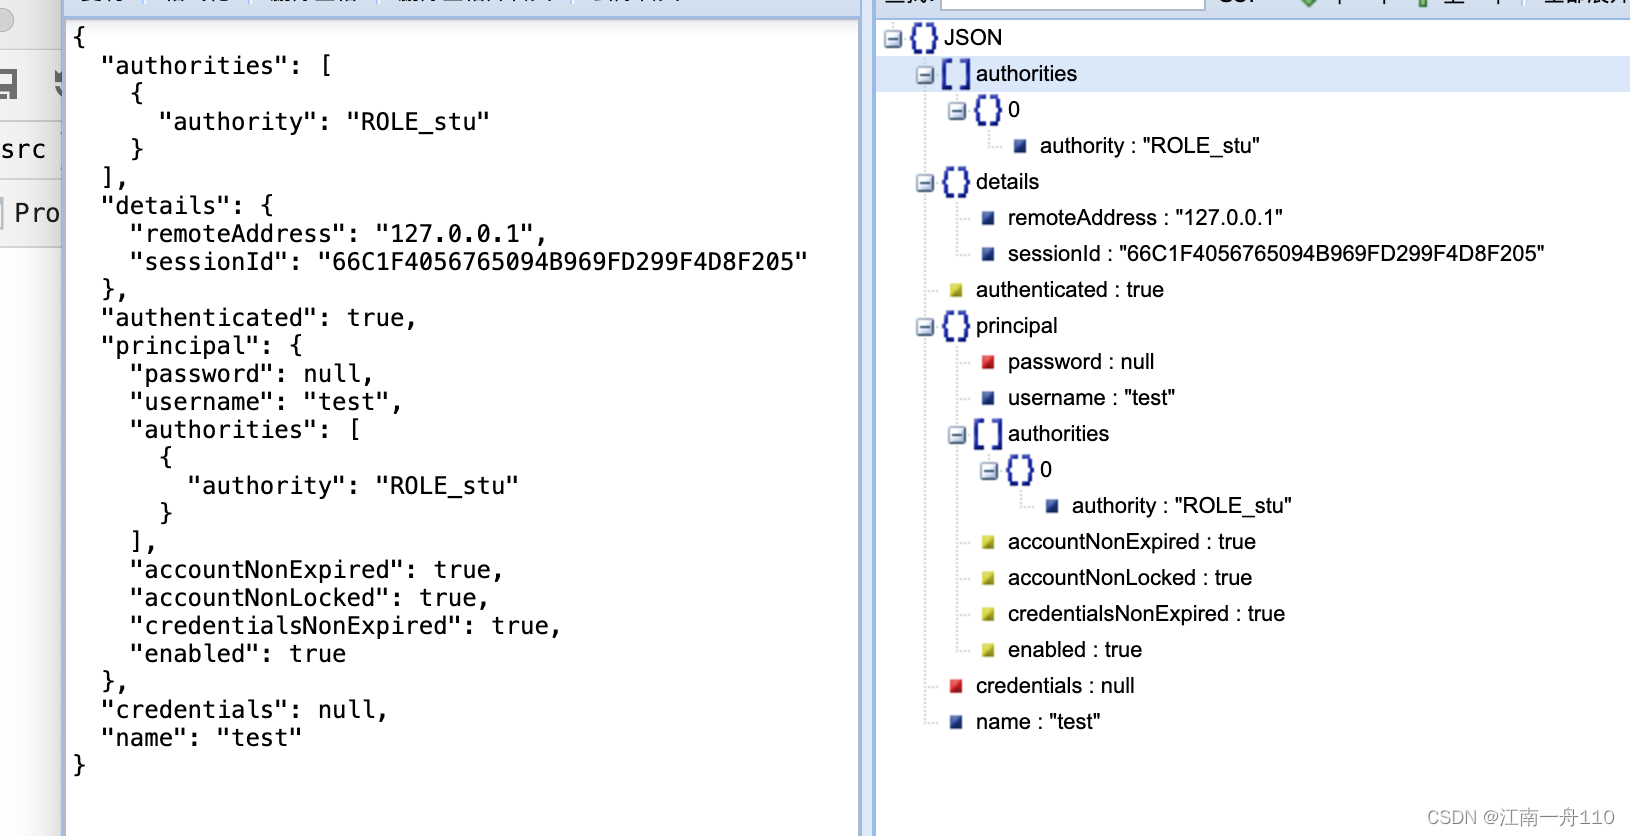Click the yellow icon beside authenticated
The width and height of the screenshot is (1630, 836).
pos(956,290)
